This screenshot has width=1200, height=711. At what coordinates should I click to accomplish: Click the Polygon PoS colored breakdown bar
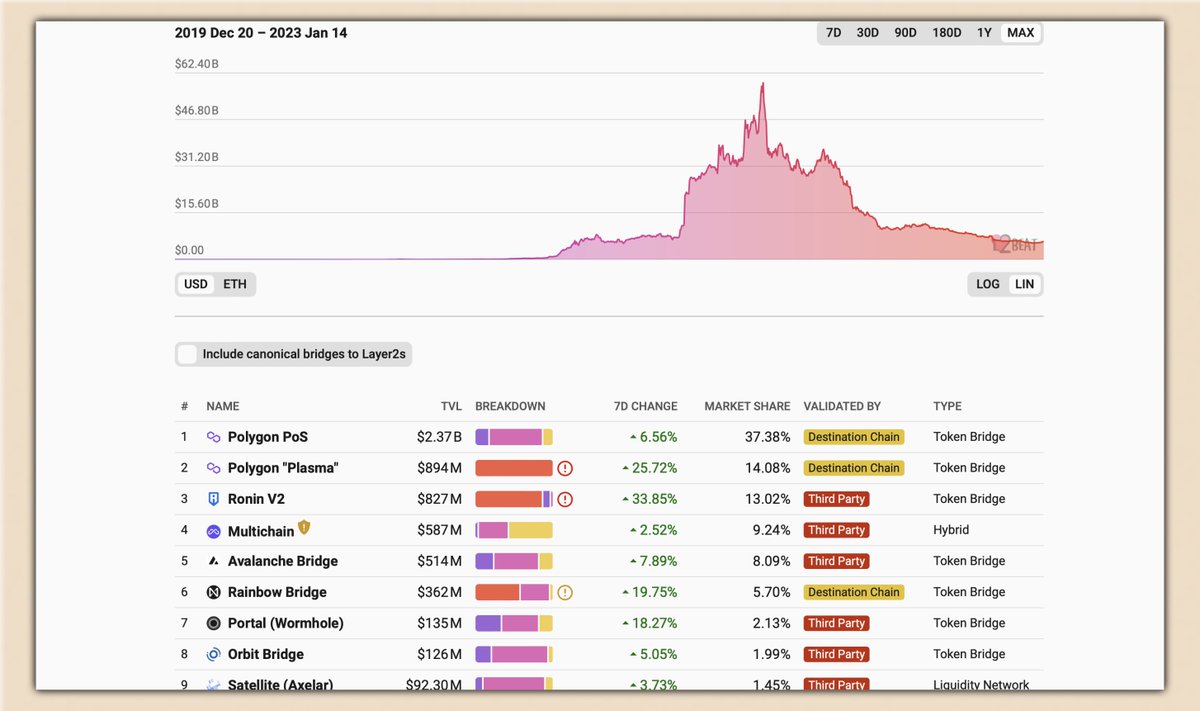tap(514, 437)
